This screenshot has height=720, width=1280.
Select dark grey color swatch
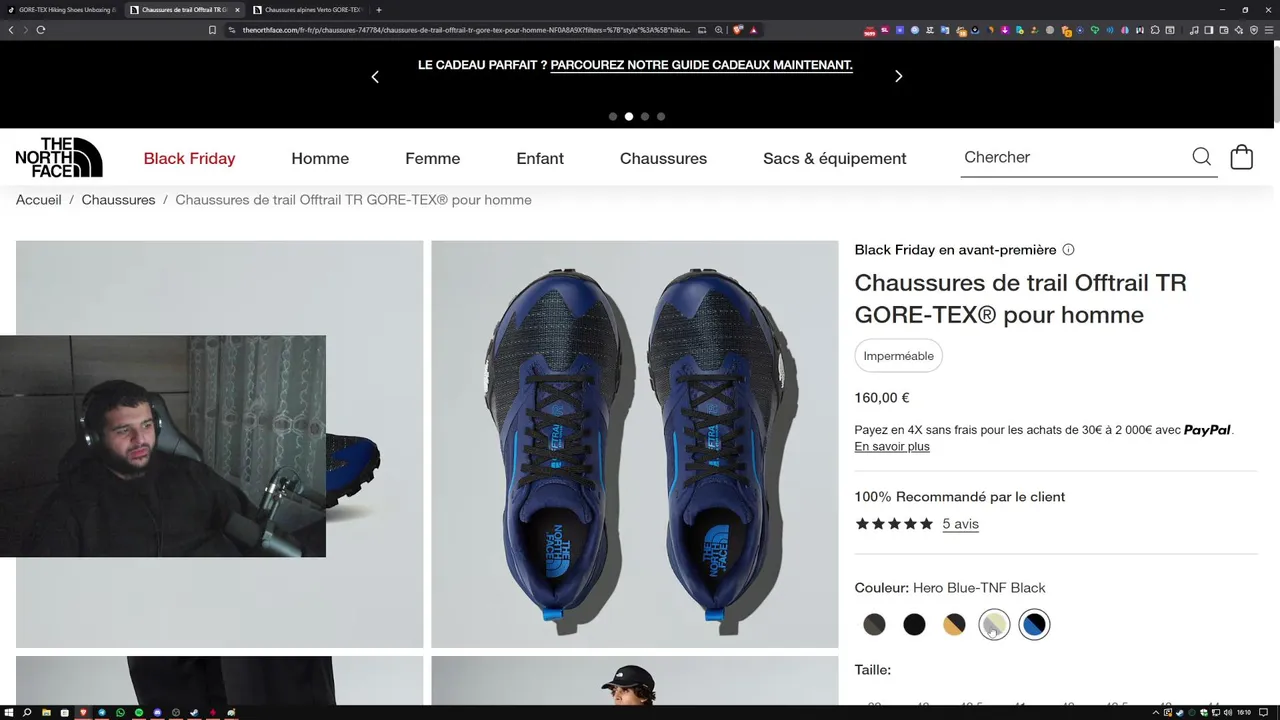click(x=874, y=625)
